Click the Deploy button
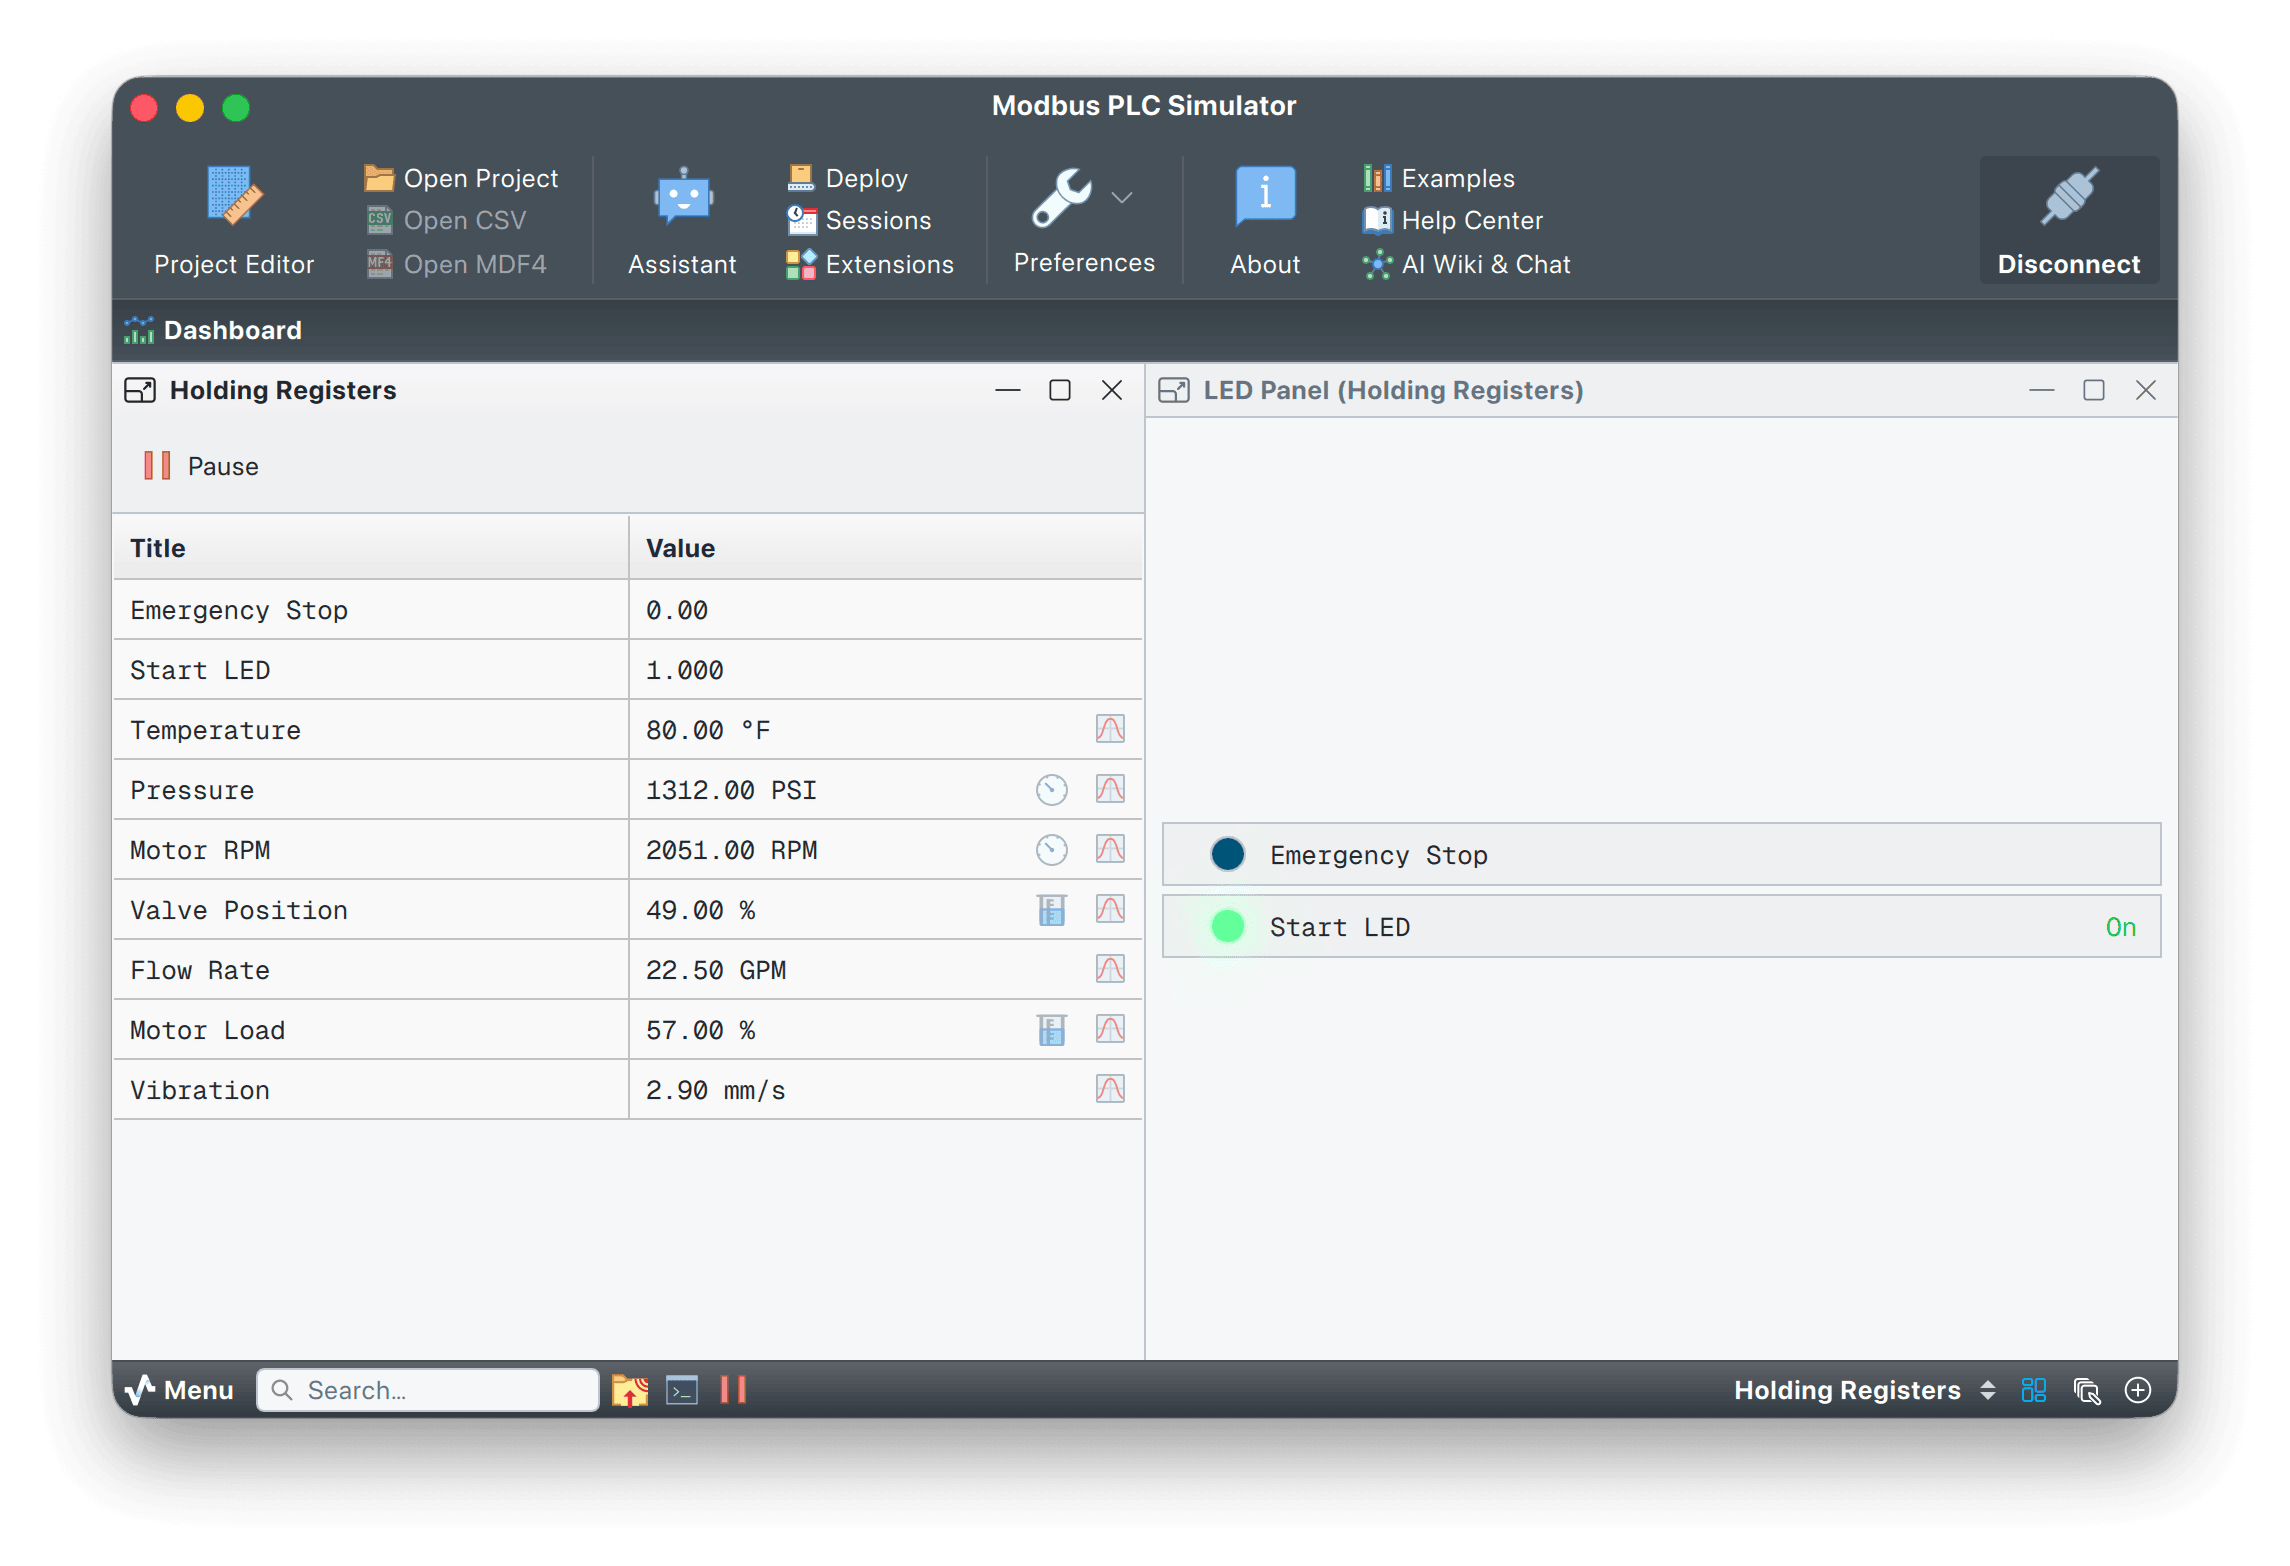 click(x=848, y=178)
